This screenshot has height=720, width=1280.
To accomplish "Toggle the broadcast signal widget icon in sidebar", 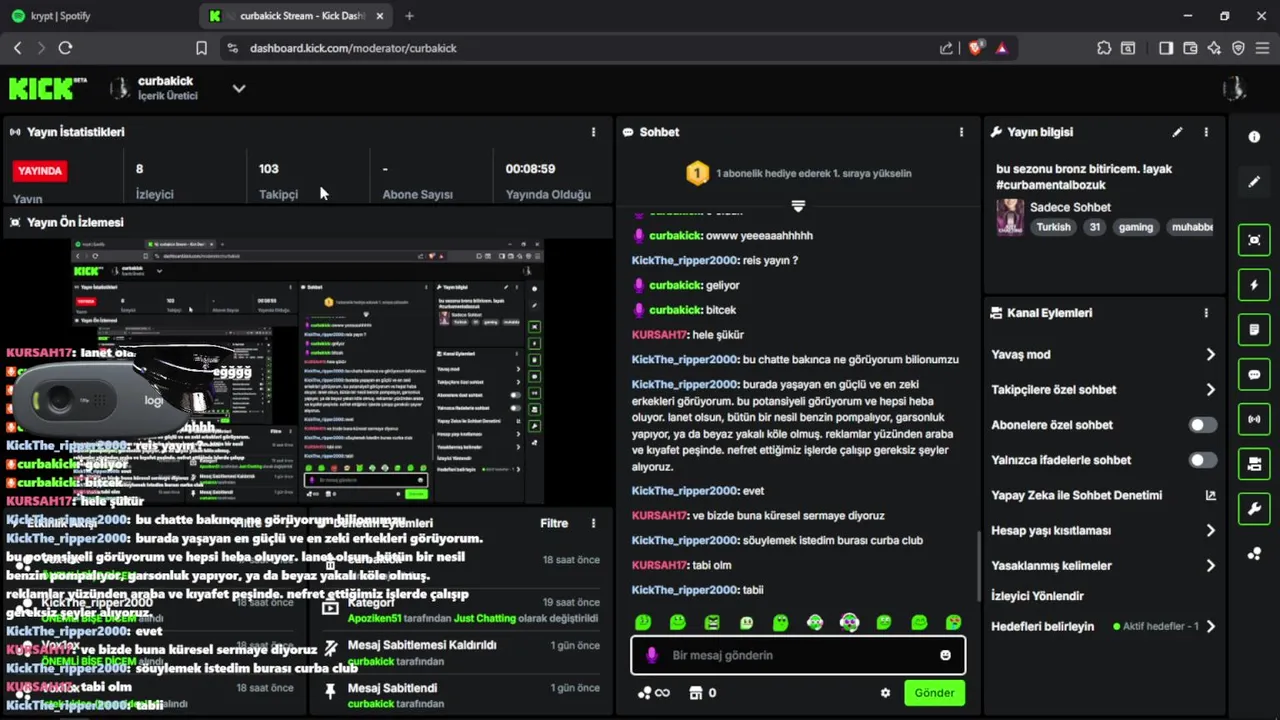I will 1254,419.
